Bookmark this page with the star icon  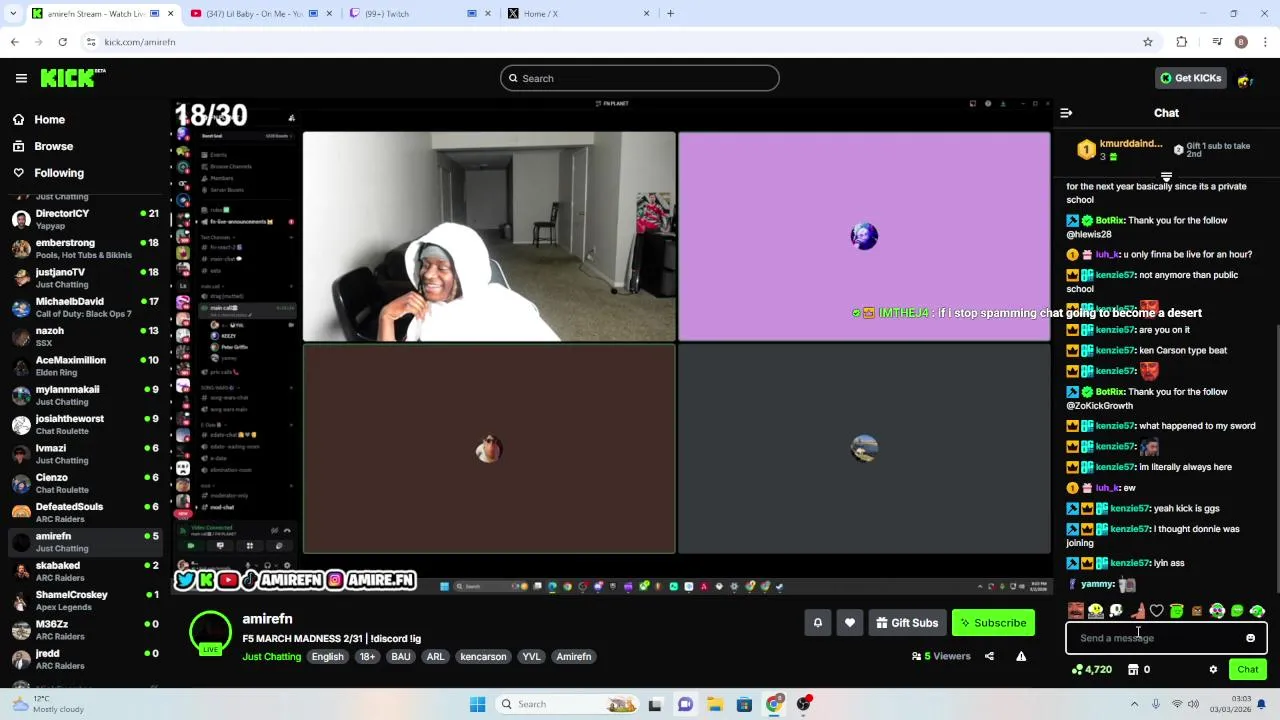pos(1148,42)
